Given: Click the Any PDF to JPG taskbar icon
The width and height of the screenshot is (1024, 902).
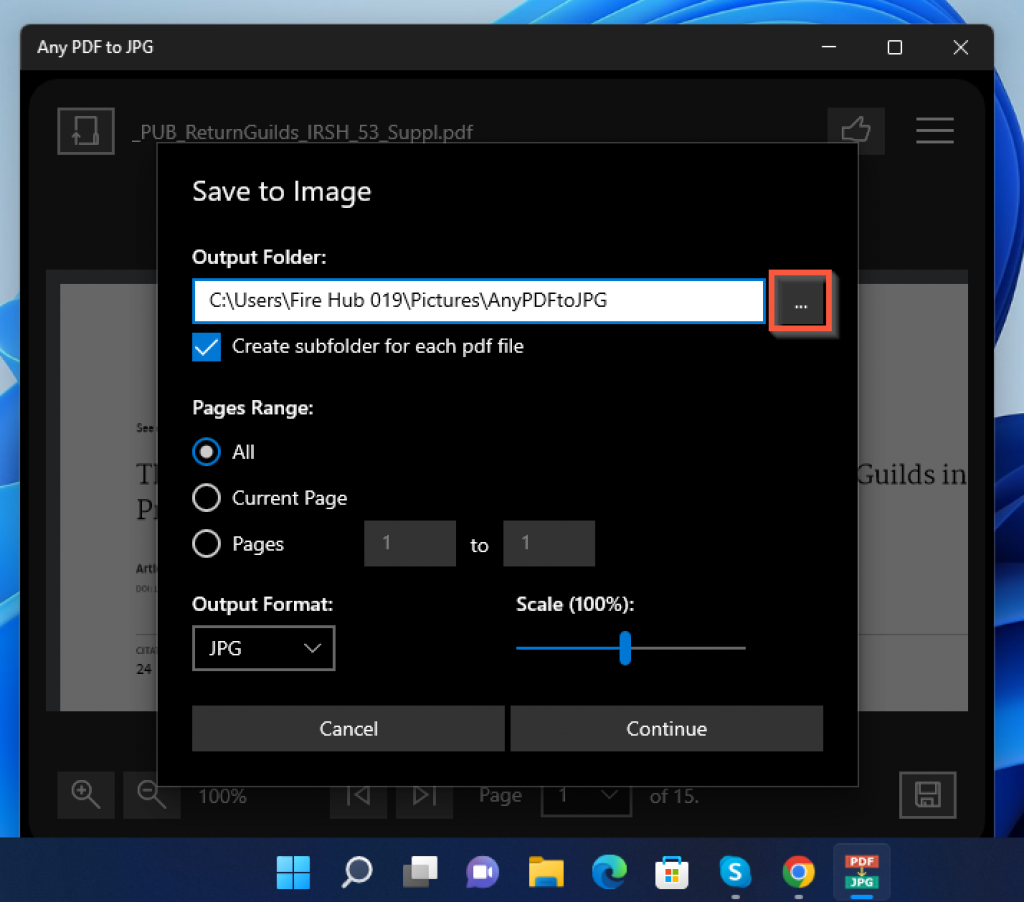Looking at the screenshot, I should click(862, 872).
